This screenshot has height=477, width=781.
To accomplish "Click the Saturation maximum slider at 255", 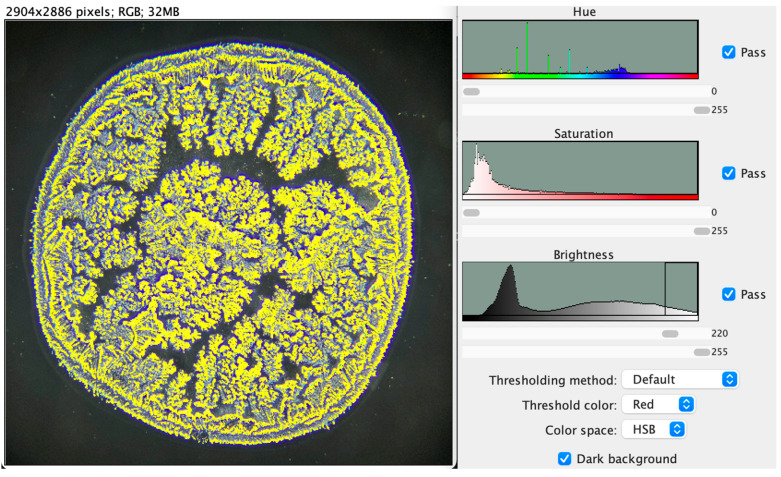I will (701, 231).
